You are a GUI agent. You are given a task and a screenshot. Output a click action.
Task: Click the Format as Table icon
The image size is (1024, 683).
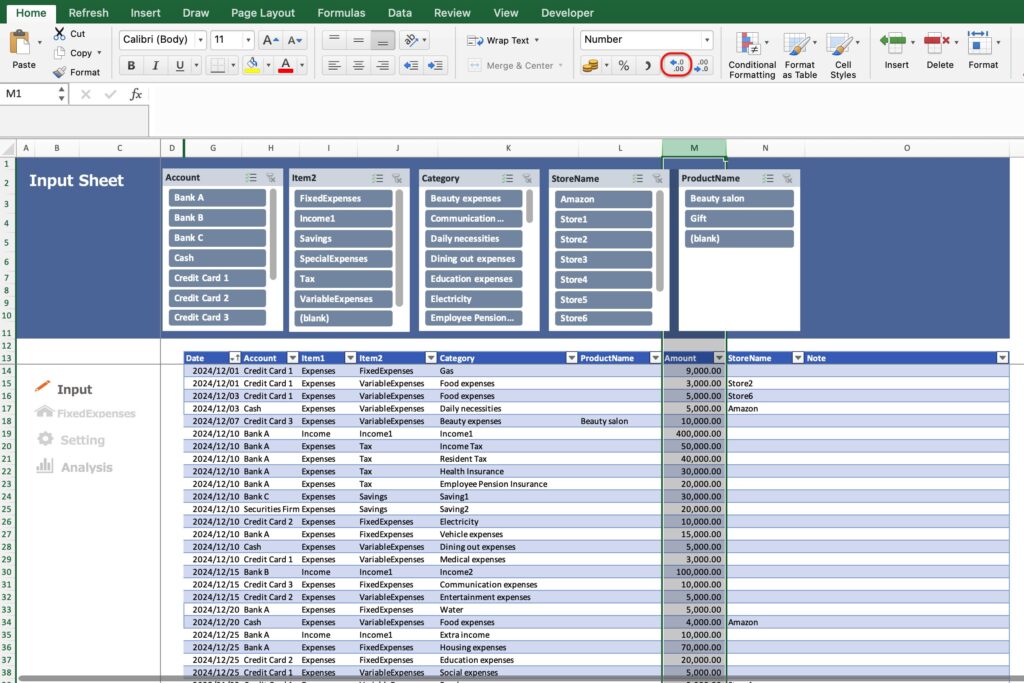click(798, 55)
